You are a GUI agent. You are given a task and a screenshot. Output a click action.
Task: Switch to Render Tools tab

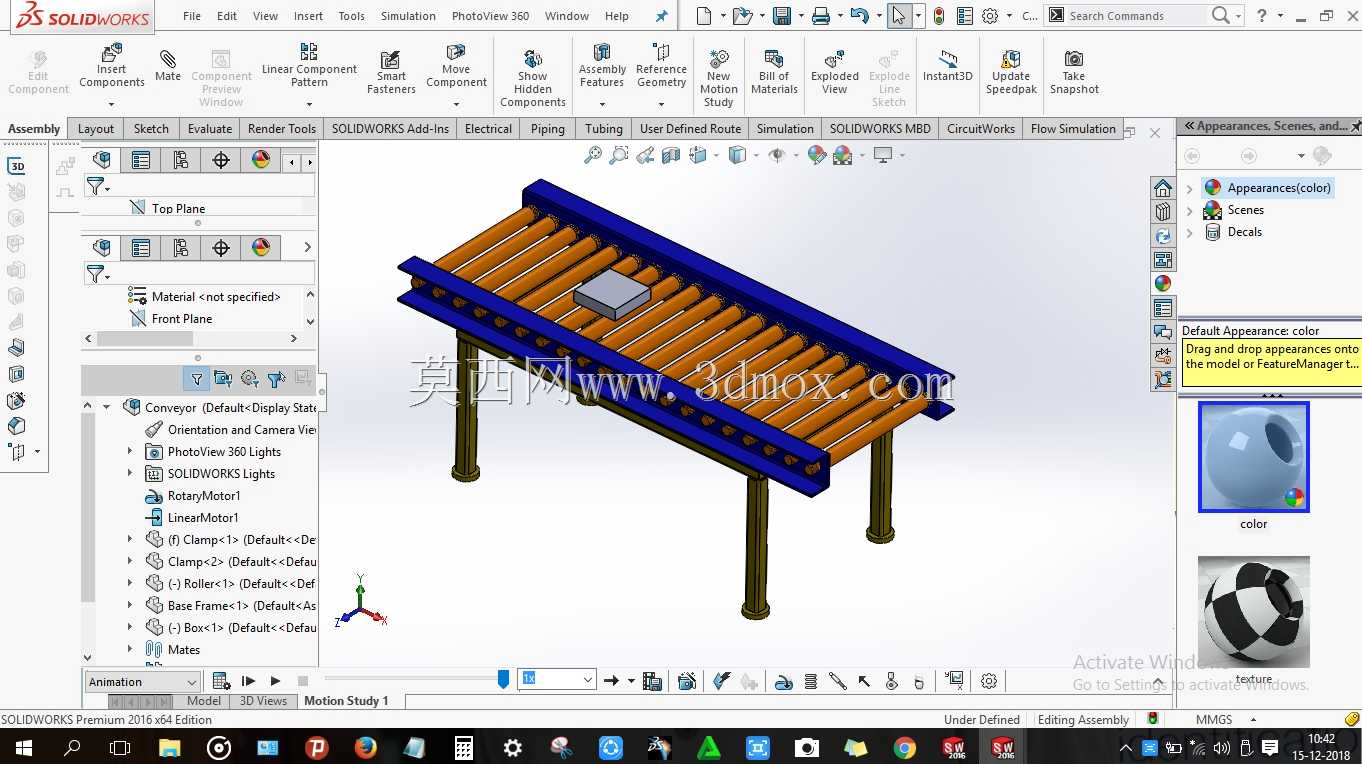(282, 129)
